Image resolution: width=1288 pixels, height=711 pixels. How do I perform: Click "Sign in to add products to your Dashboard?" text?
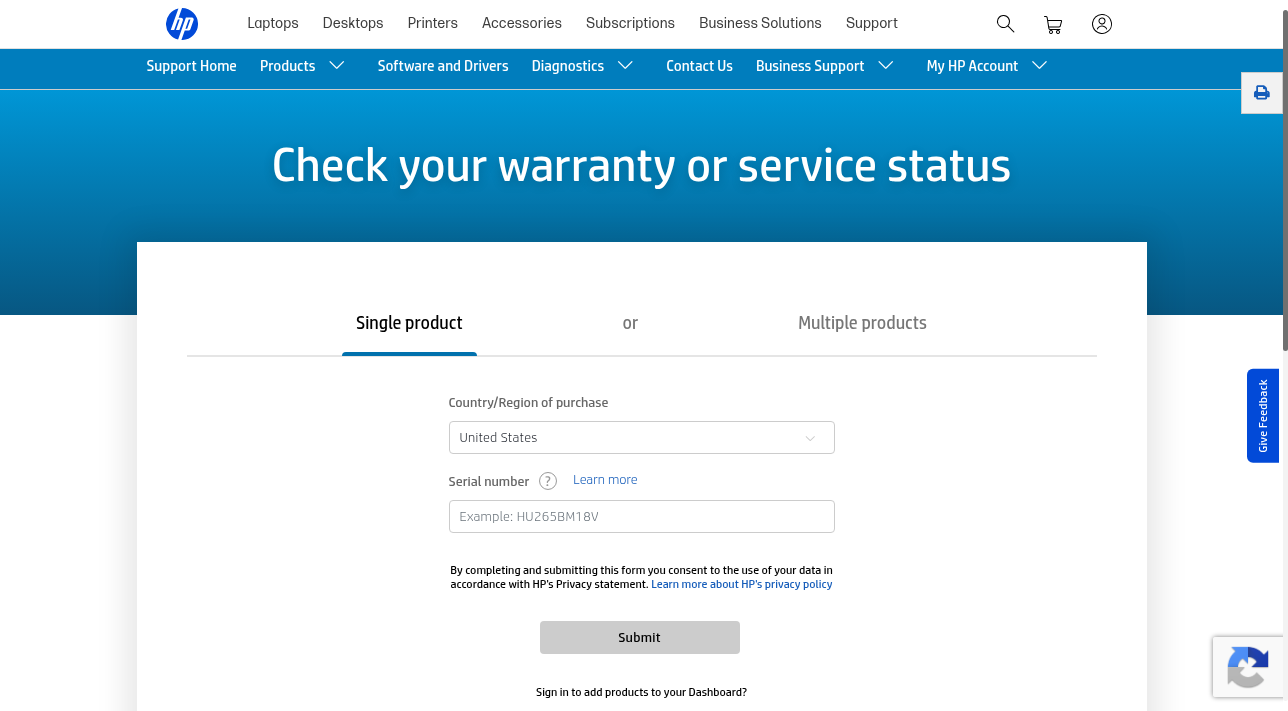641,692
